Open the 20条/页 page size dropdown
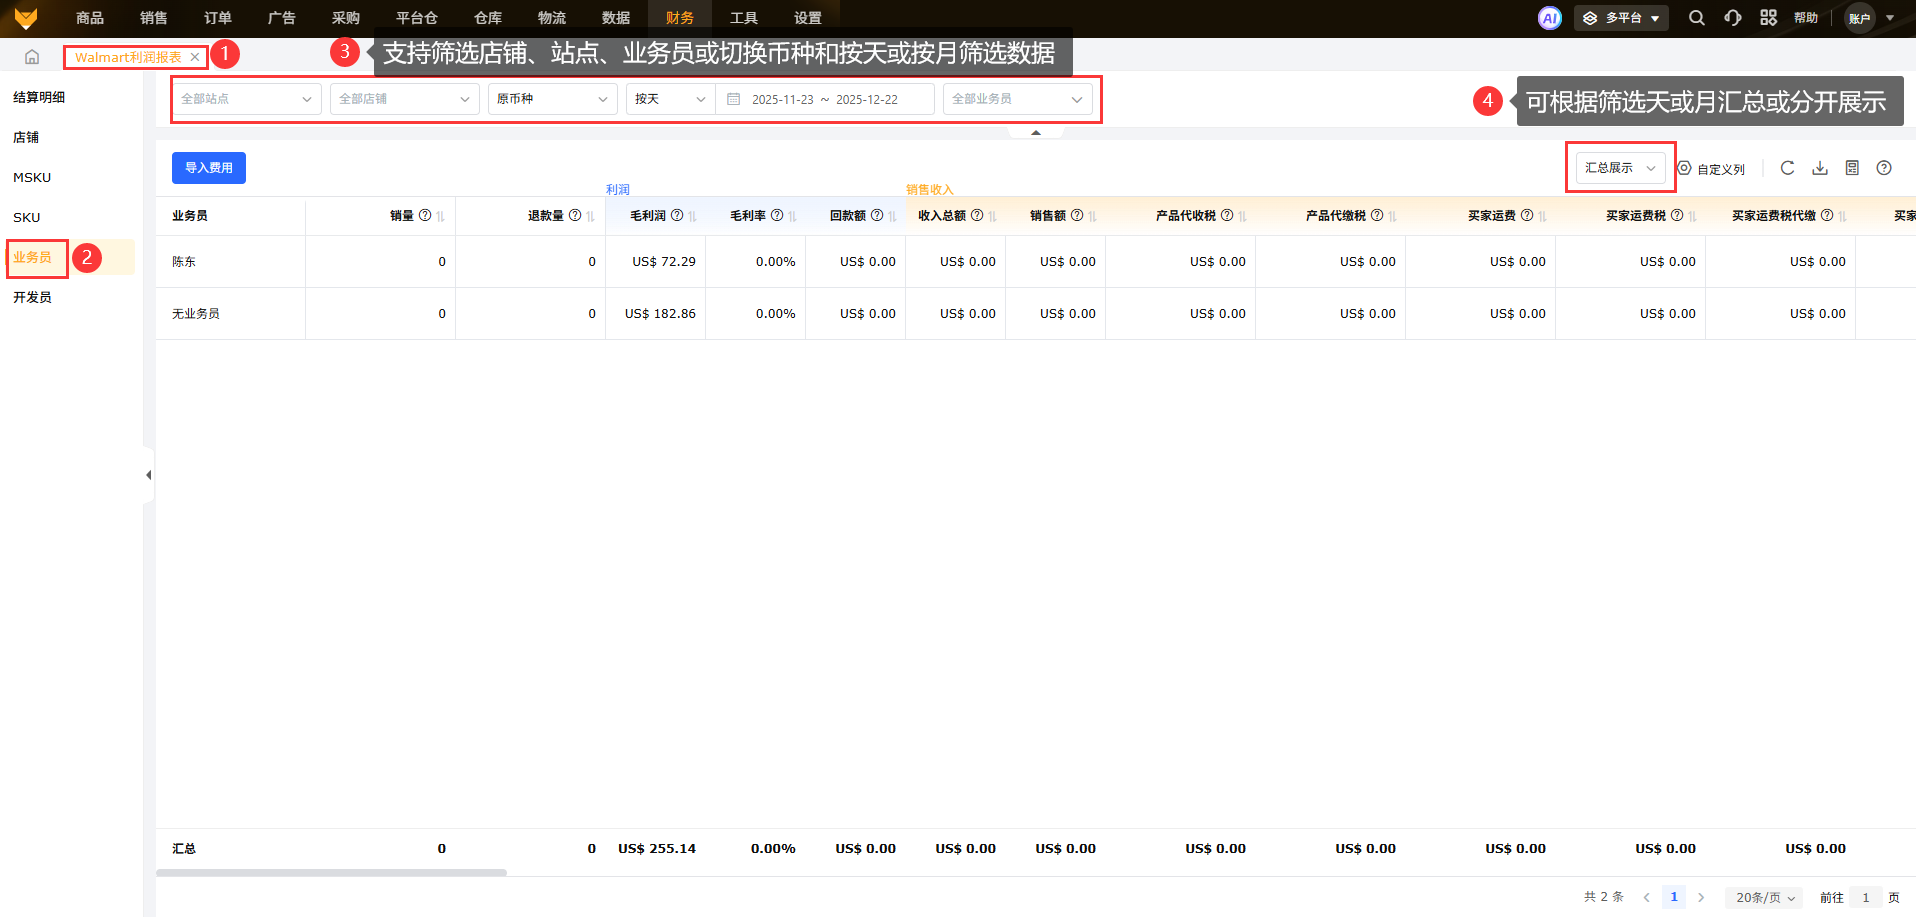 point(1765,897)
